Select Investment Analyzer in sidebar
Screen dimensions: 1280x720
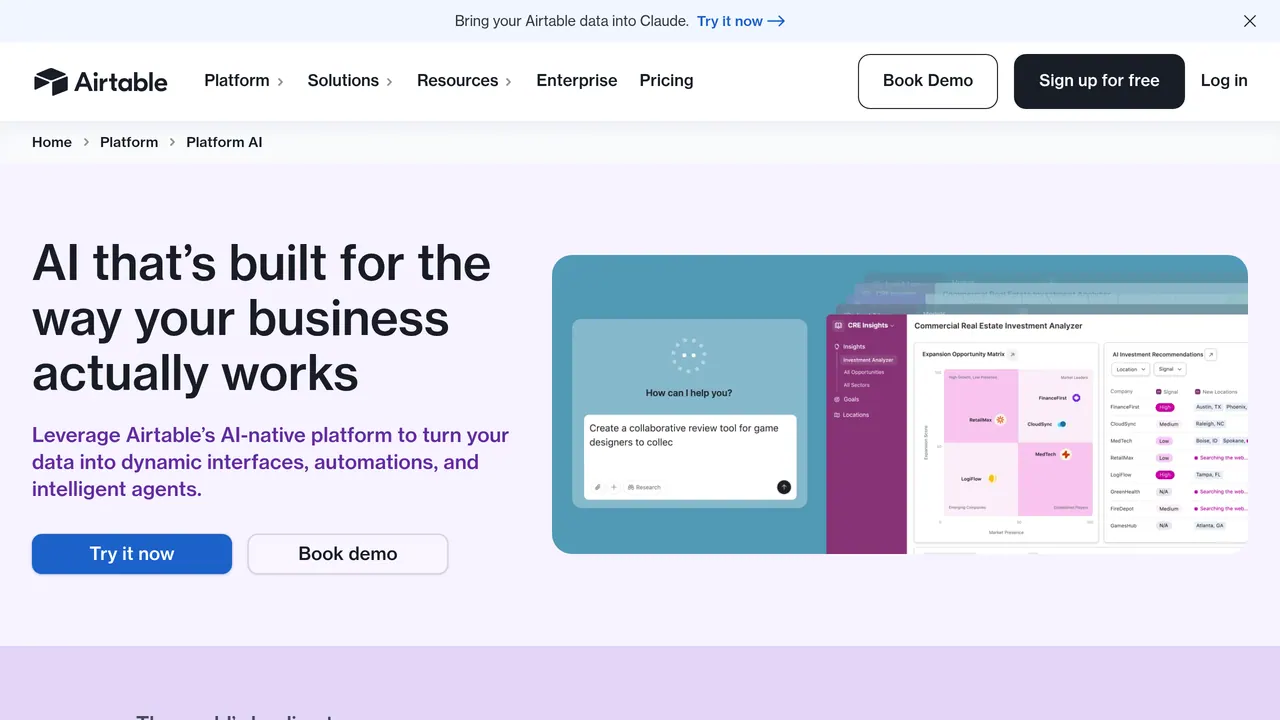click(868, 360)
